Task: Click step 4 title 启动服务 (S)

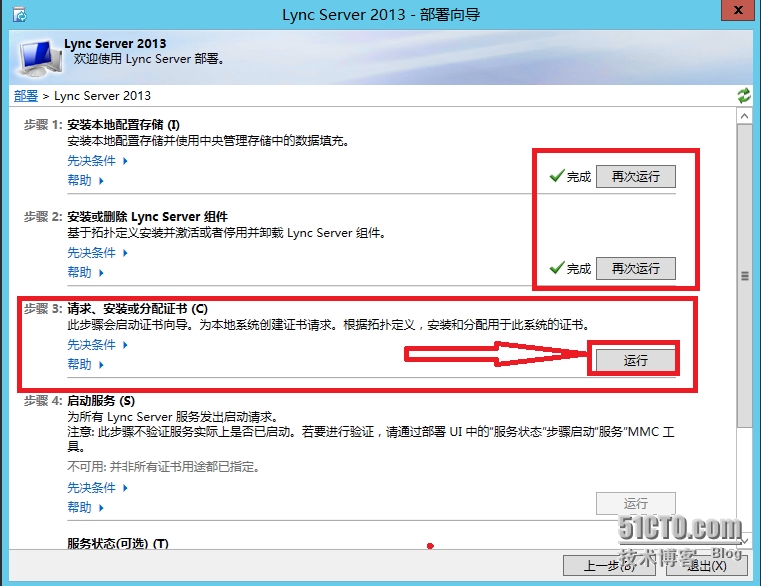Action: 101,401
